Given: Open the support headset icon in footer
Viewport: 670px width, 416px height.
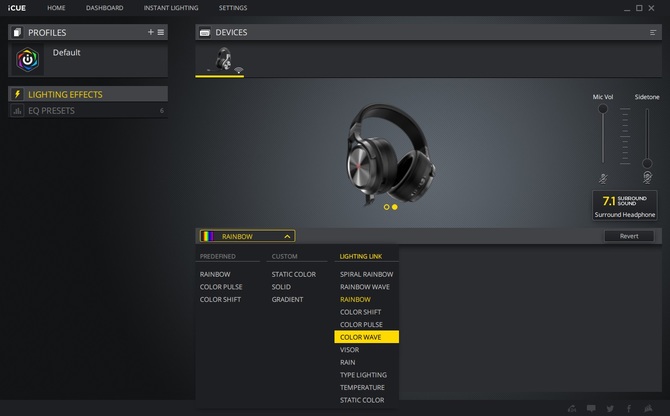Looking at the screenshot, I should click(572, 409).
